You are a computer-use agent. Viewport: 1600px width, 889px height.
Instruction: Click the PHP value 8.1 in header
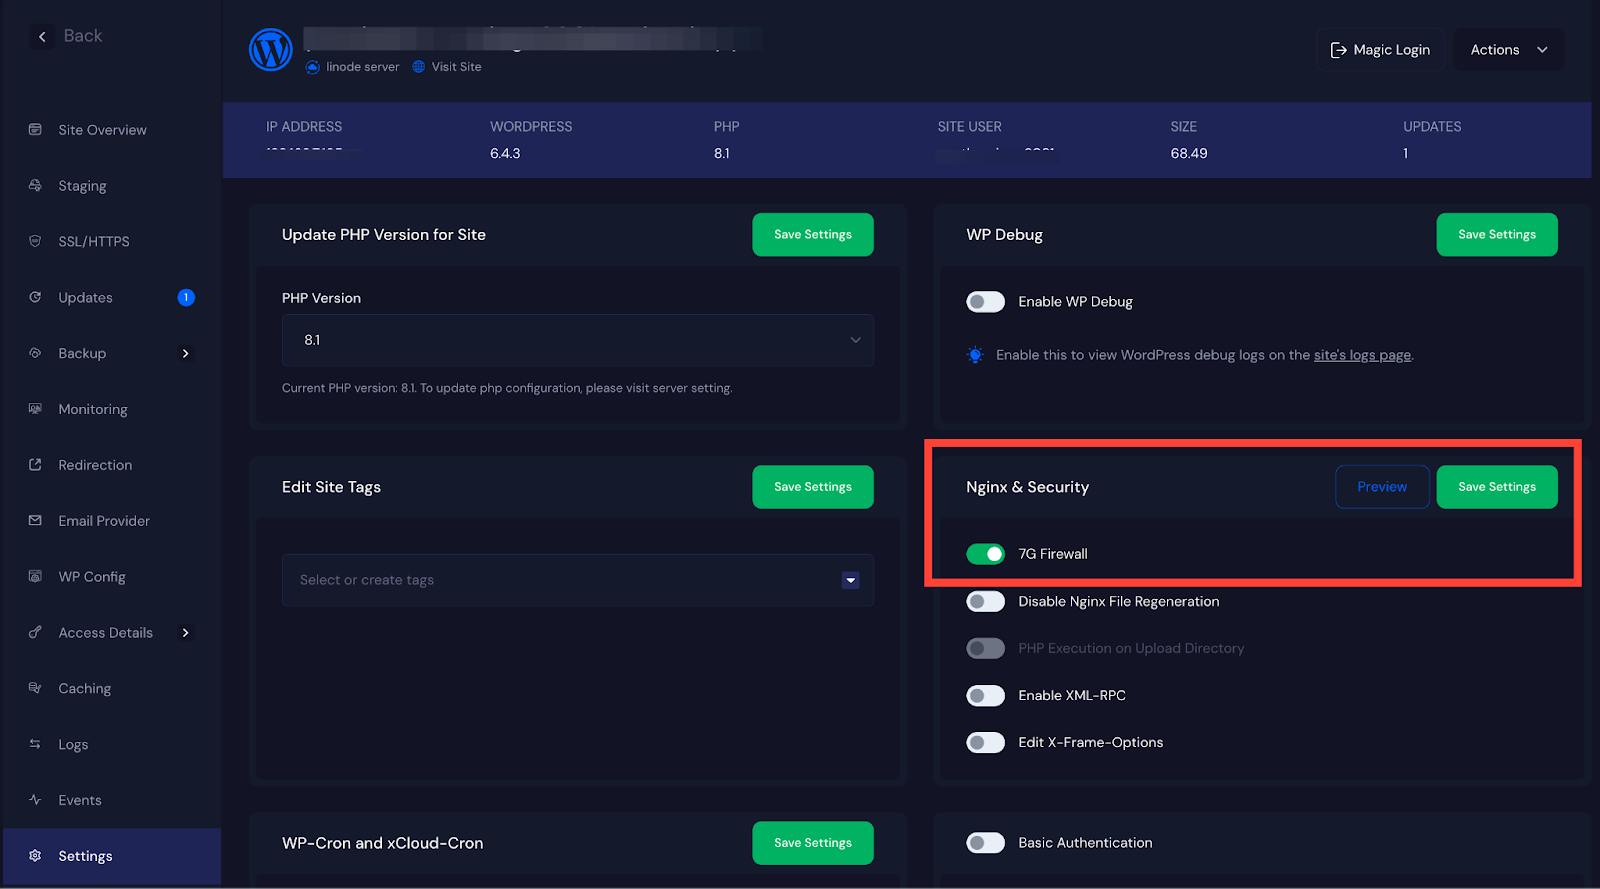click(x=722, y=153)
